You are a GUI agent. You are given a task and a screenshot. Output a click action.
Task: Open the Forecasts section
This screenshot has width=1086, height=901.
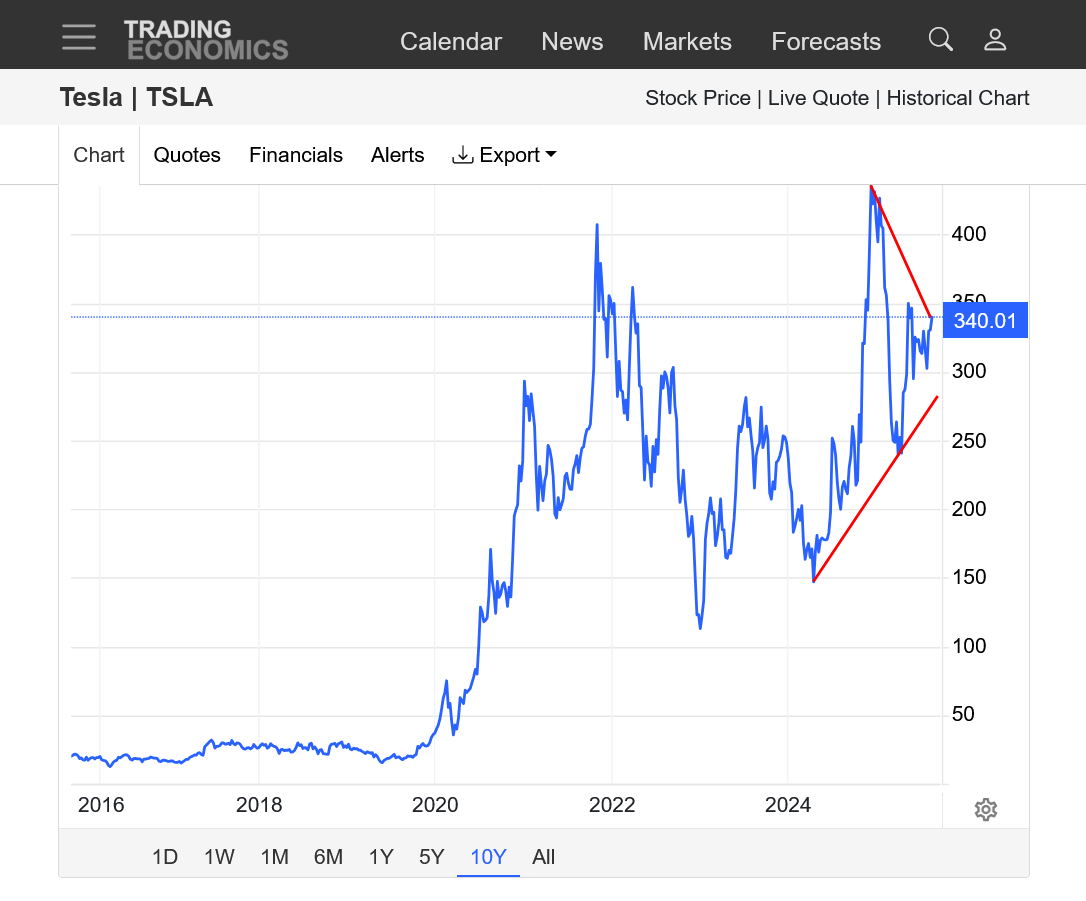pos(826,42)
